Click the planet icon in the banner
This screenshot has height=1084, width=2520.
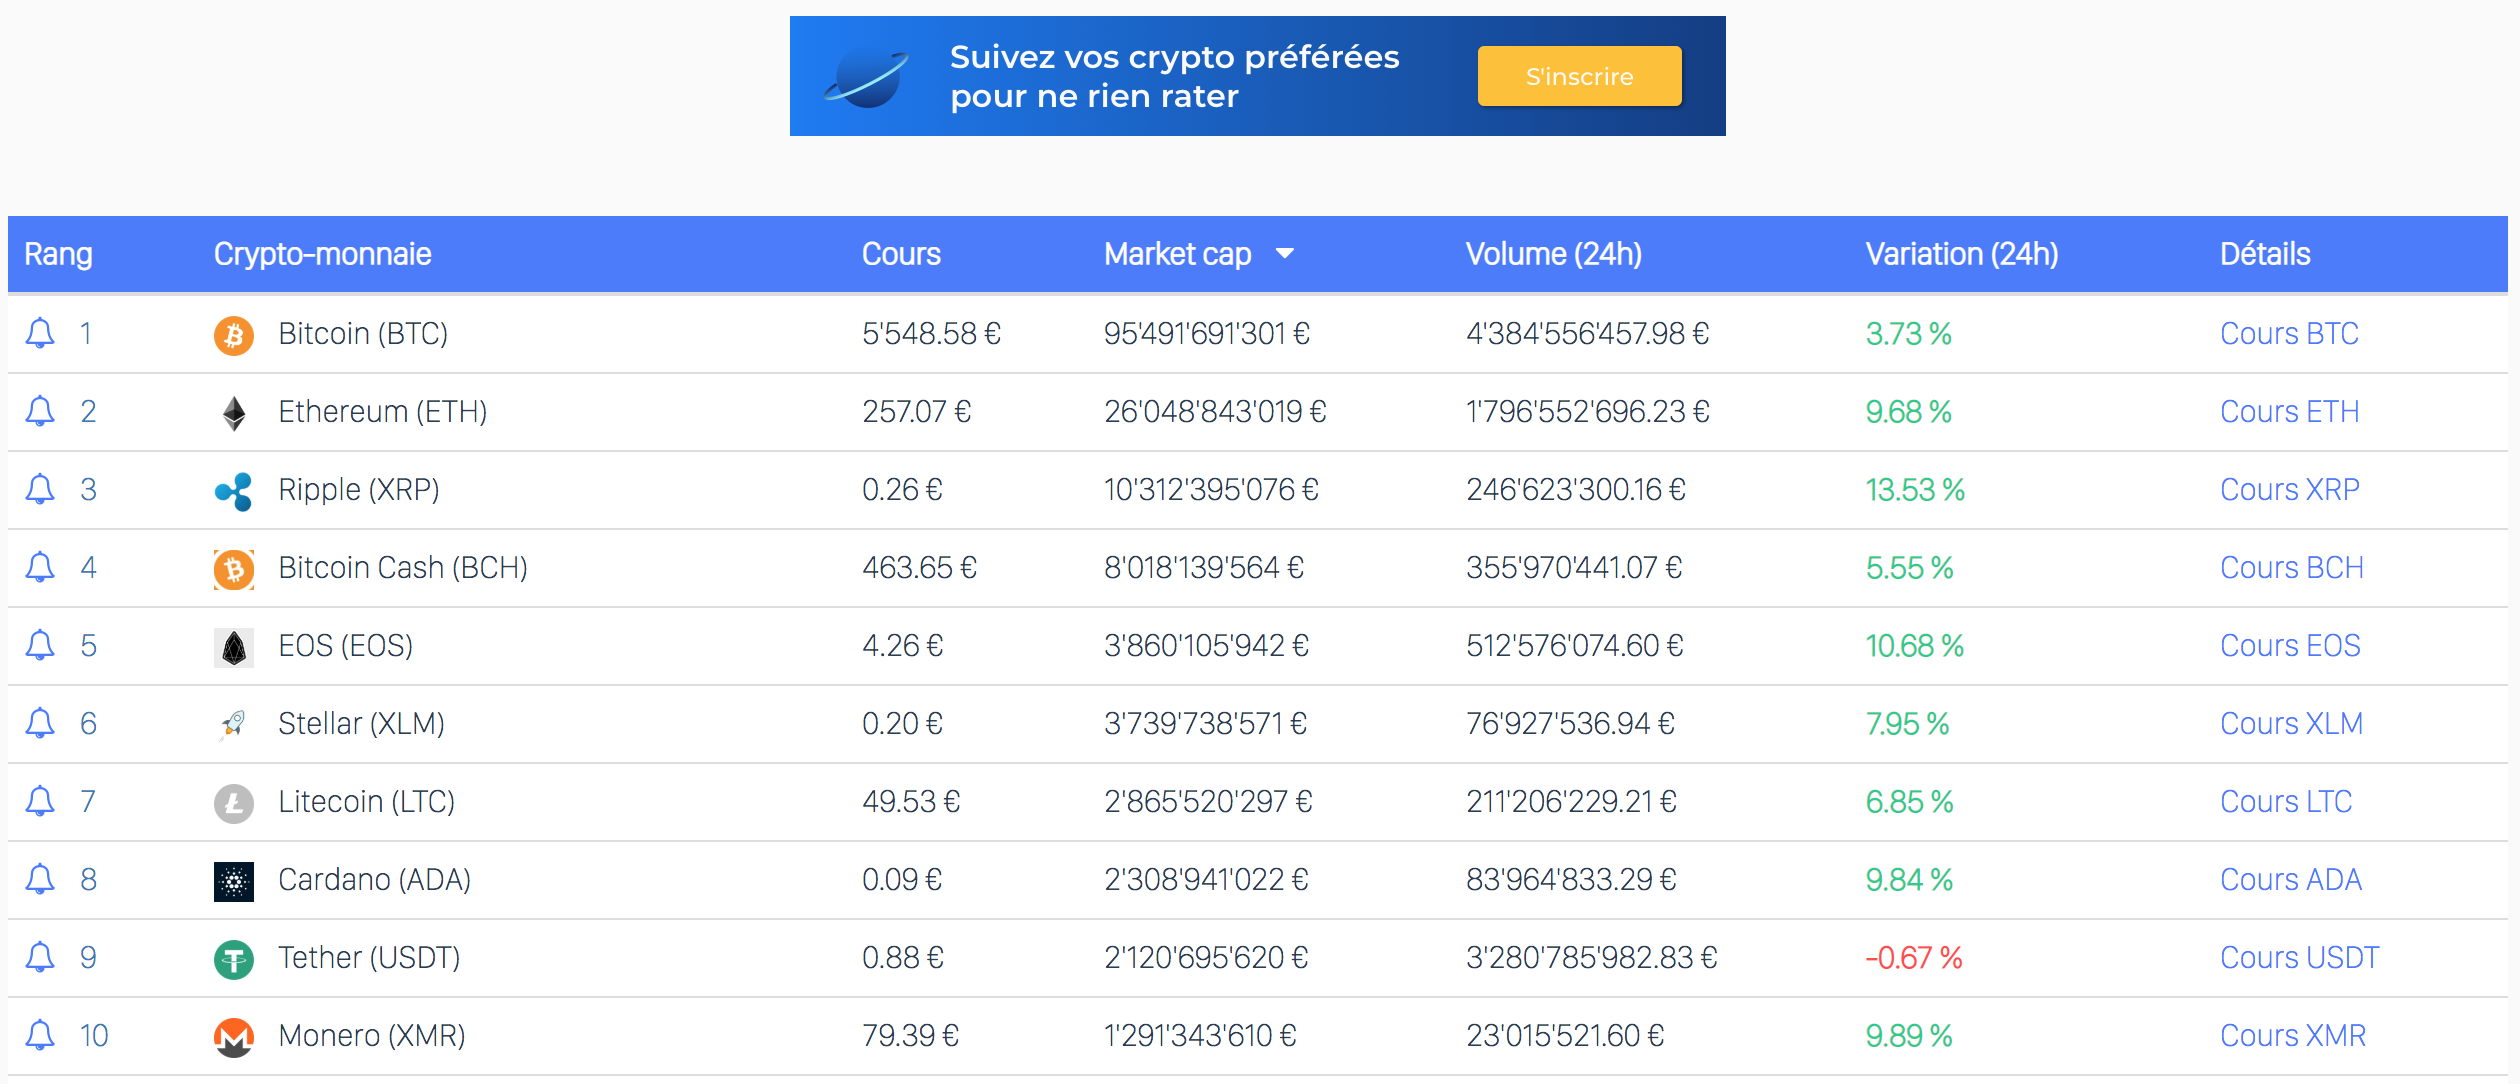(x=867, y=77)
